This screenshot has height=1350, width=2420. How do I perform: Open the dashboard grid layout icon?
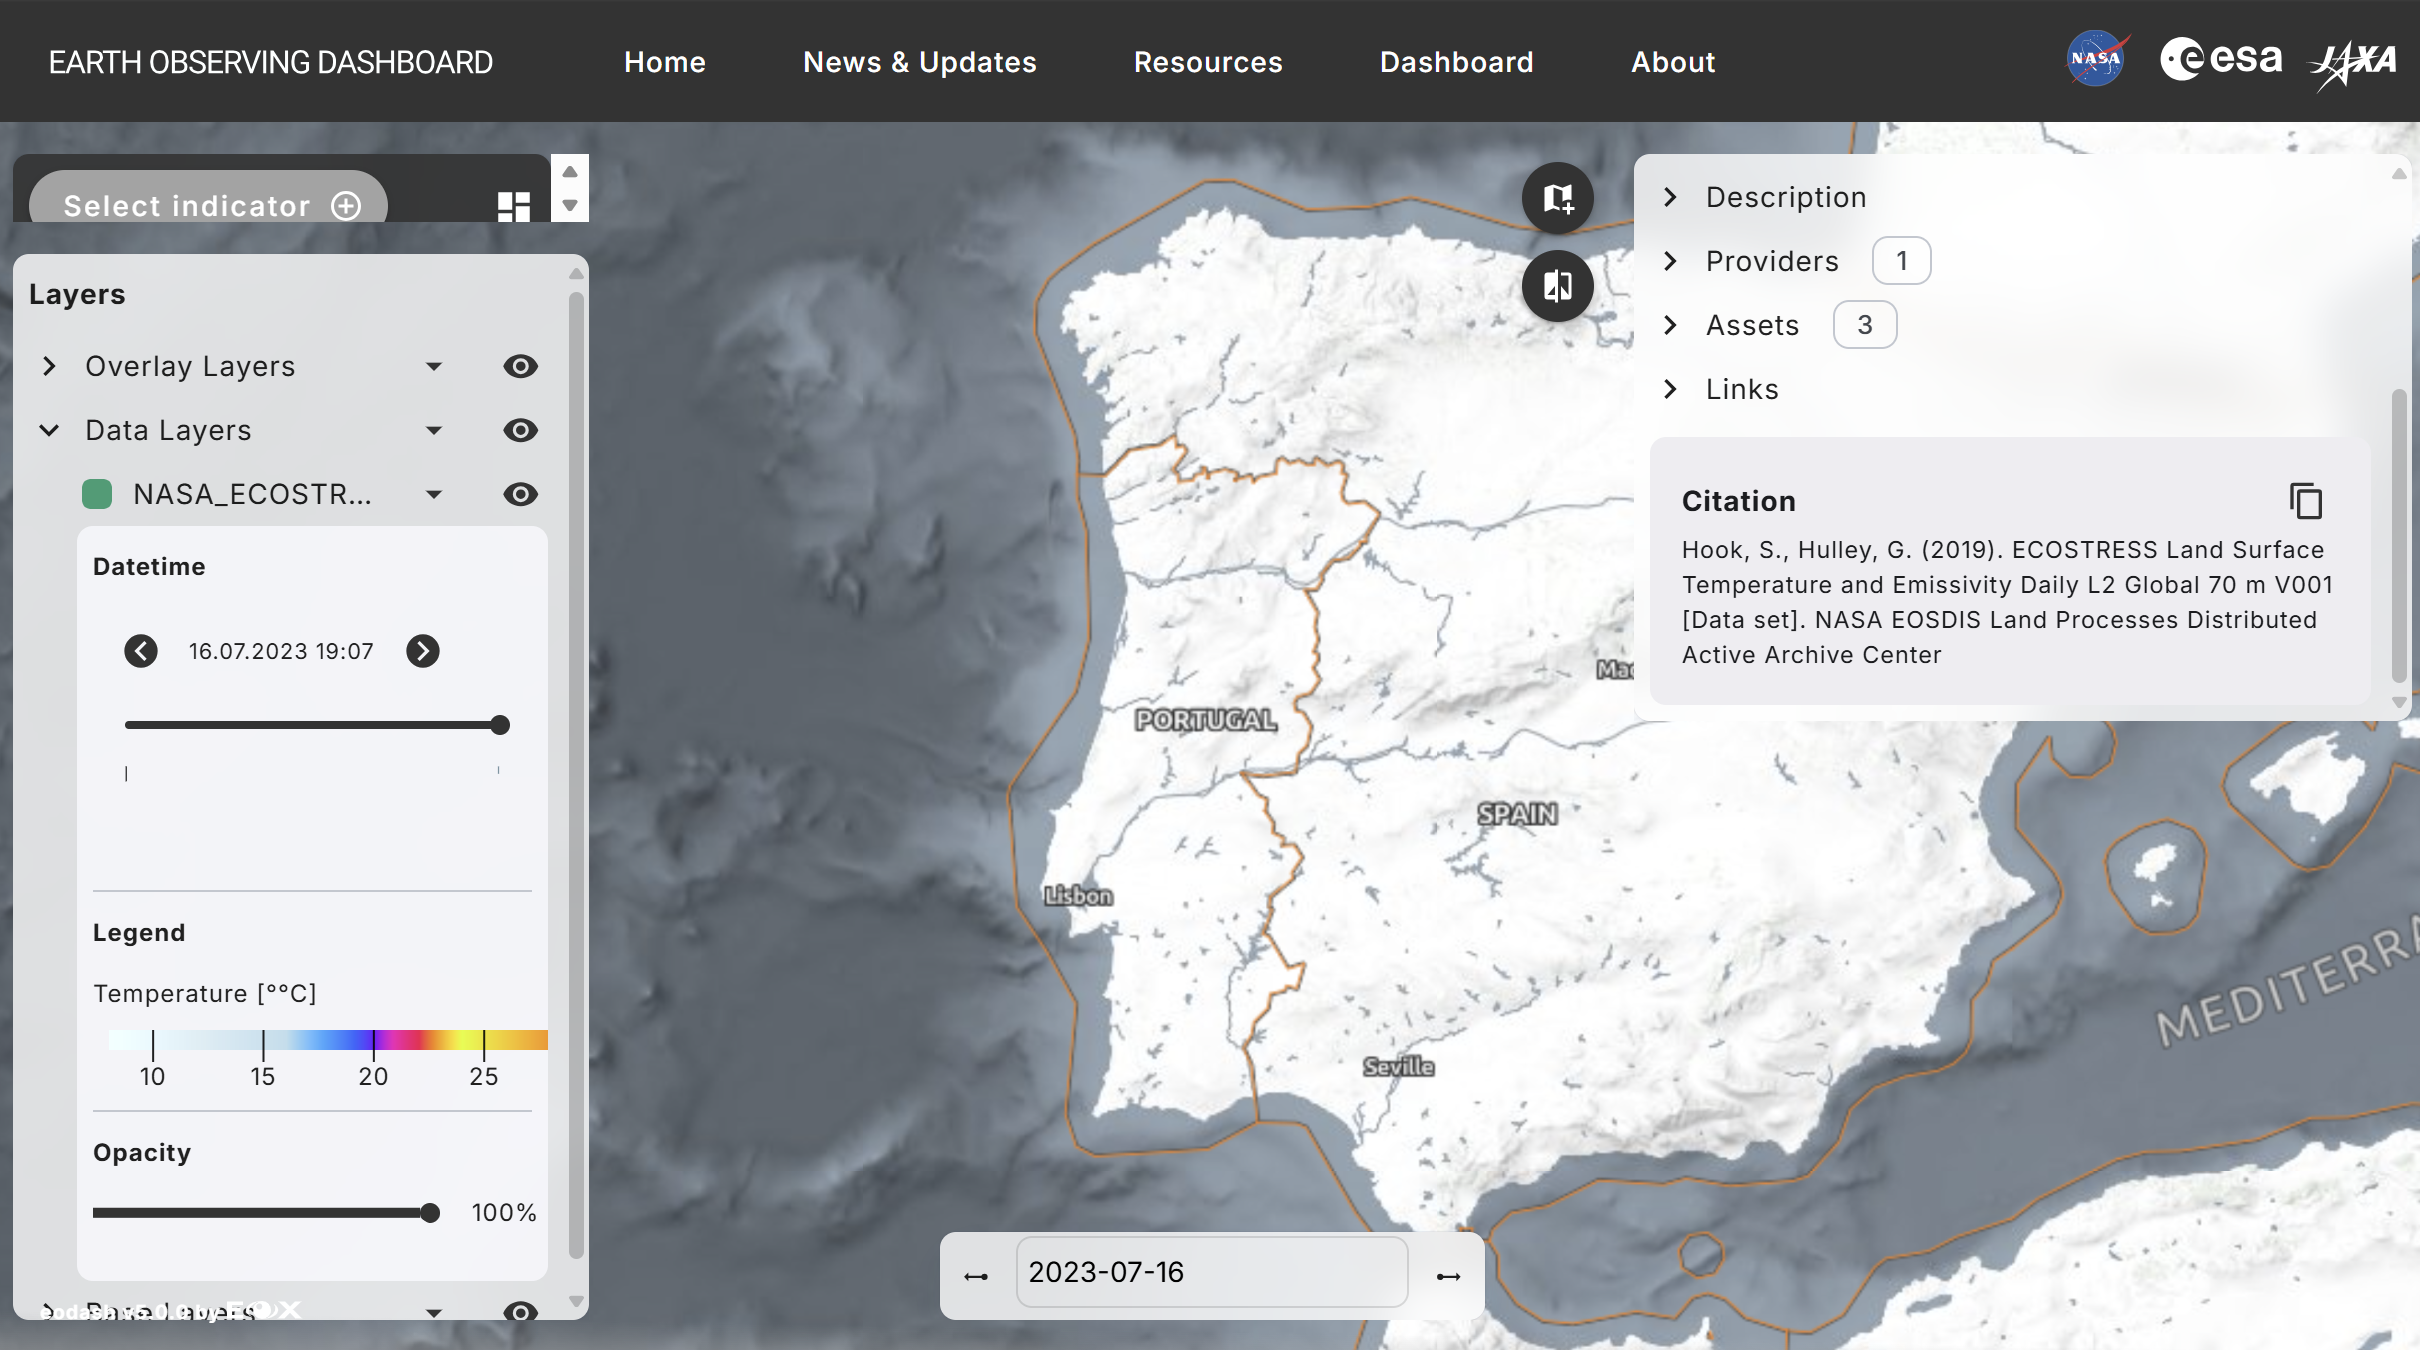click(514, 206)
